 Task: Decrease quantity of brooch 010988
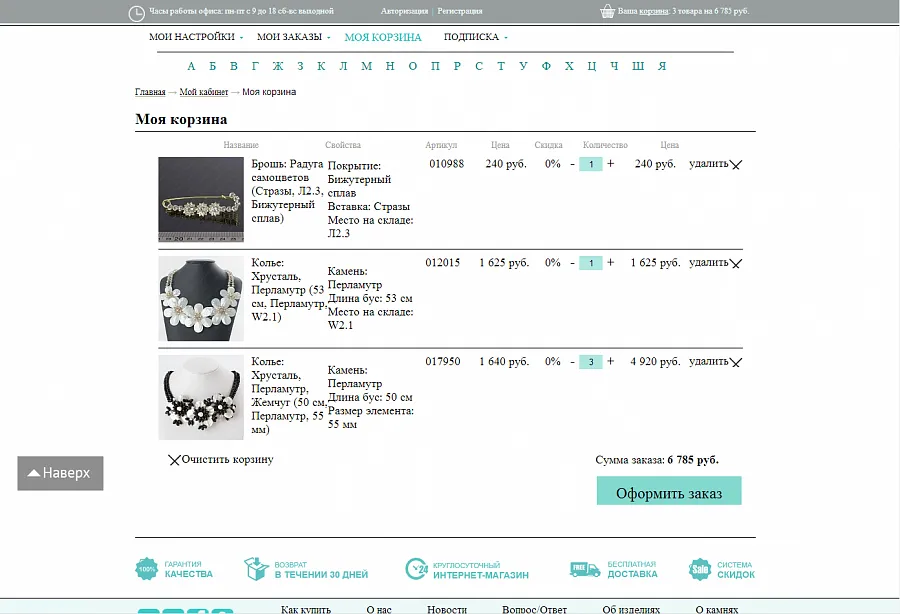coord(572,164)
